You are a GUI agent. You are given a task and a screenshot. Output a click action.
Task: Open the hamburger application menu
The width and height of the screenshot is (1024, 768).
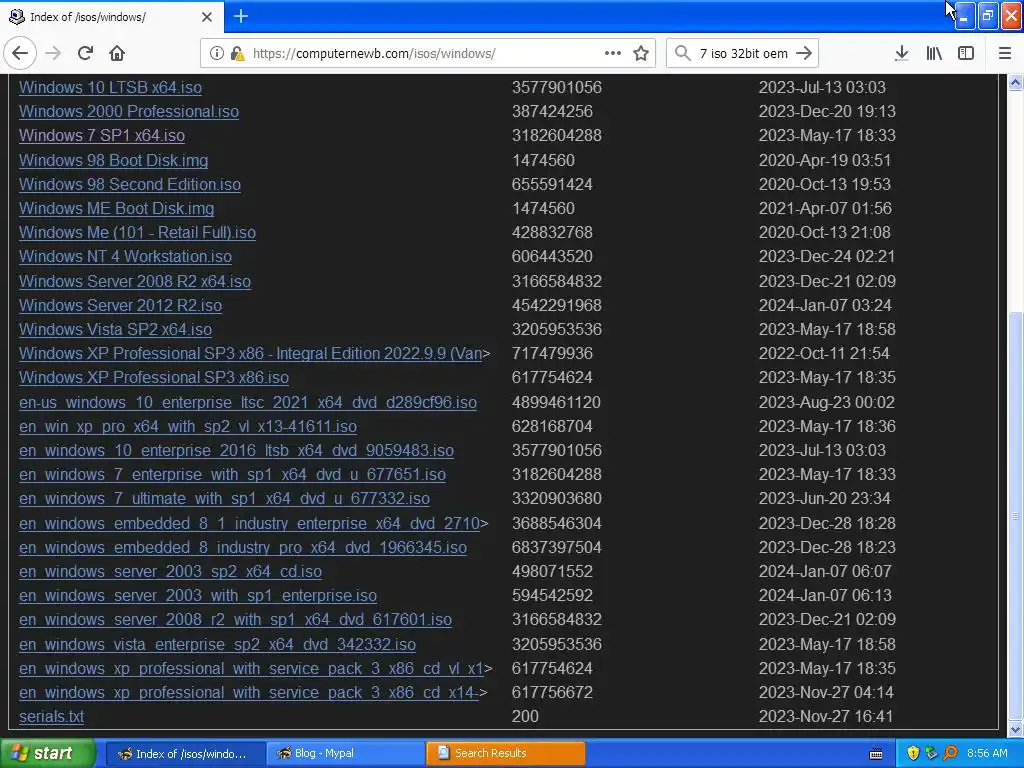(x=1005, y=54)
